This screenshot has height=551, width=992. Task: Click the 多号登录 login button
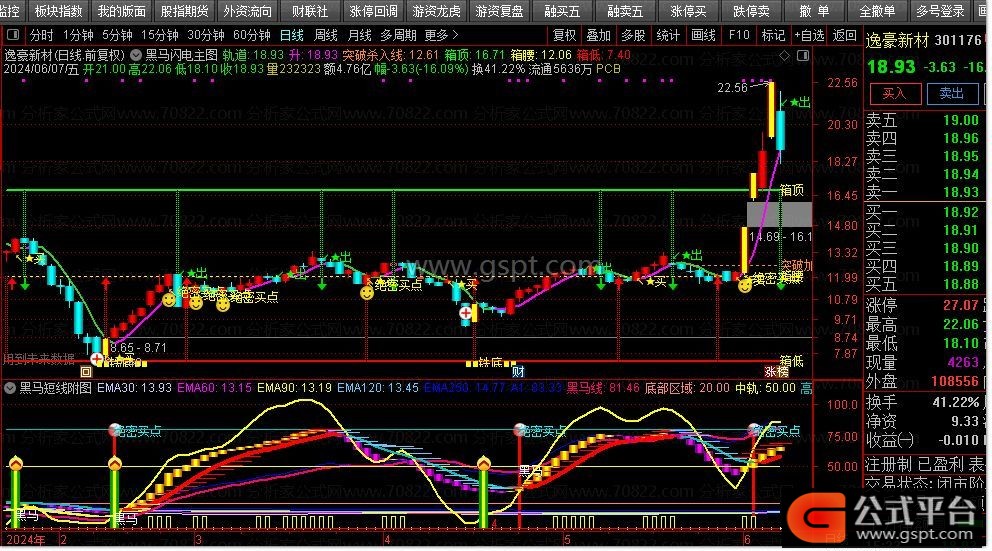[940, 11]
